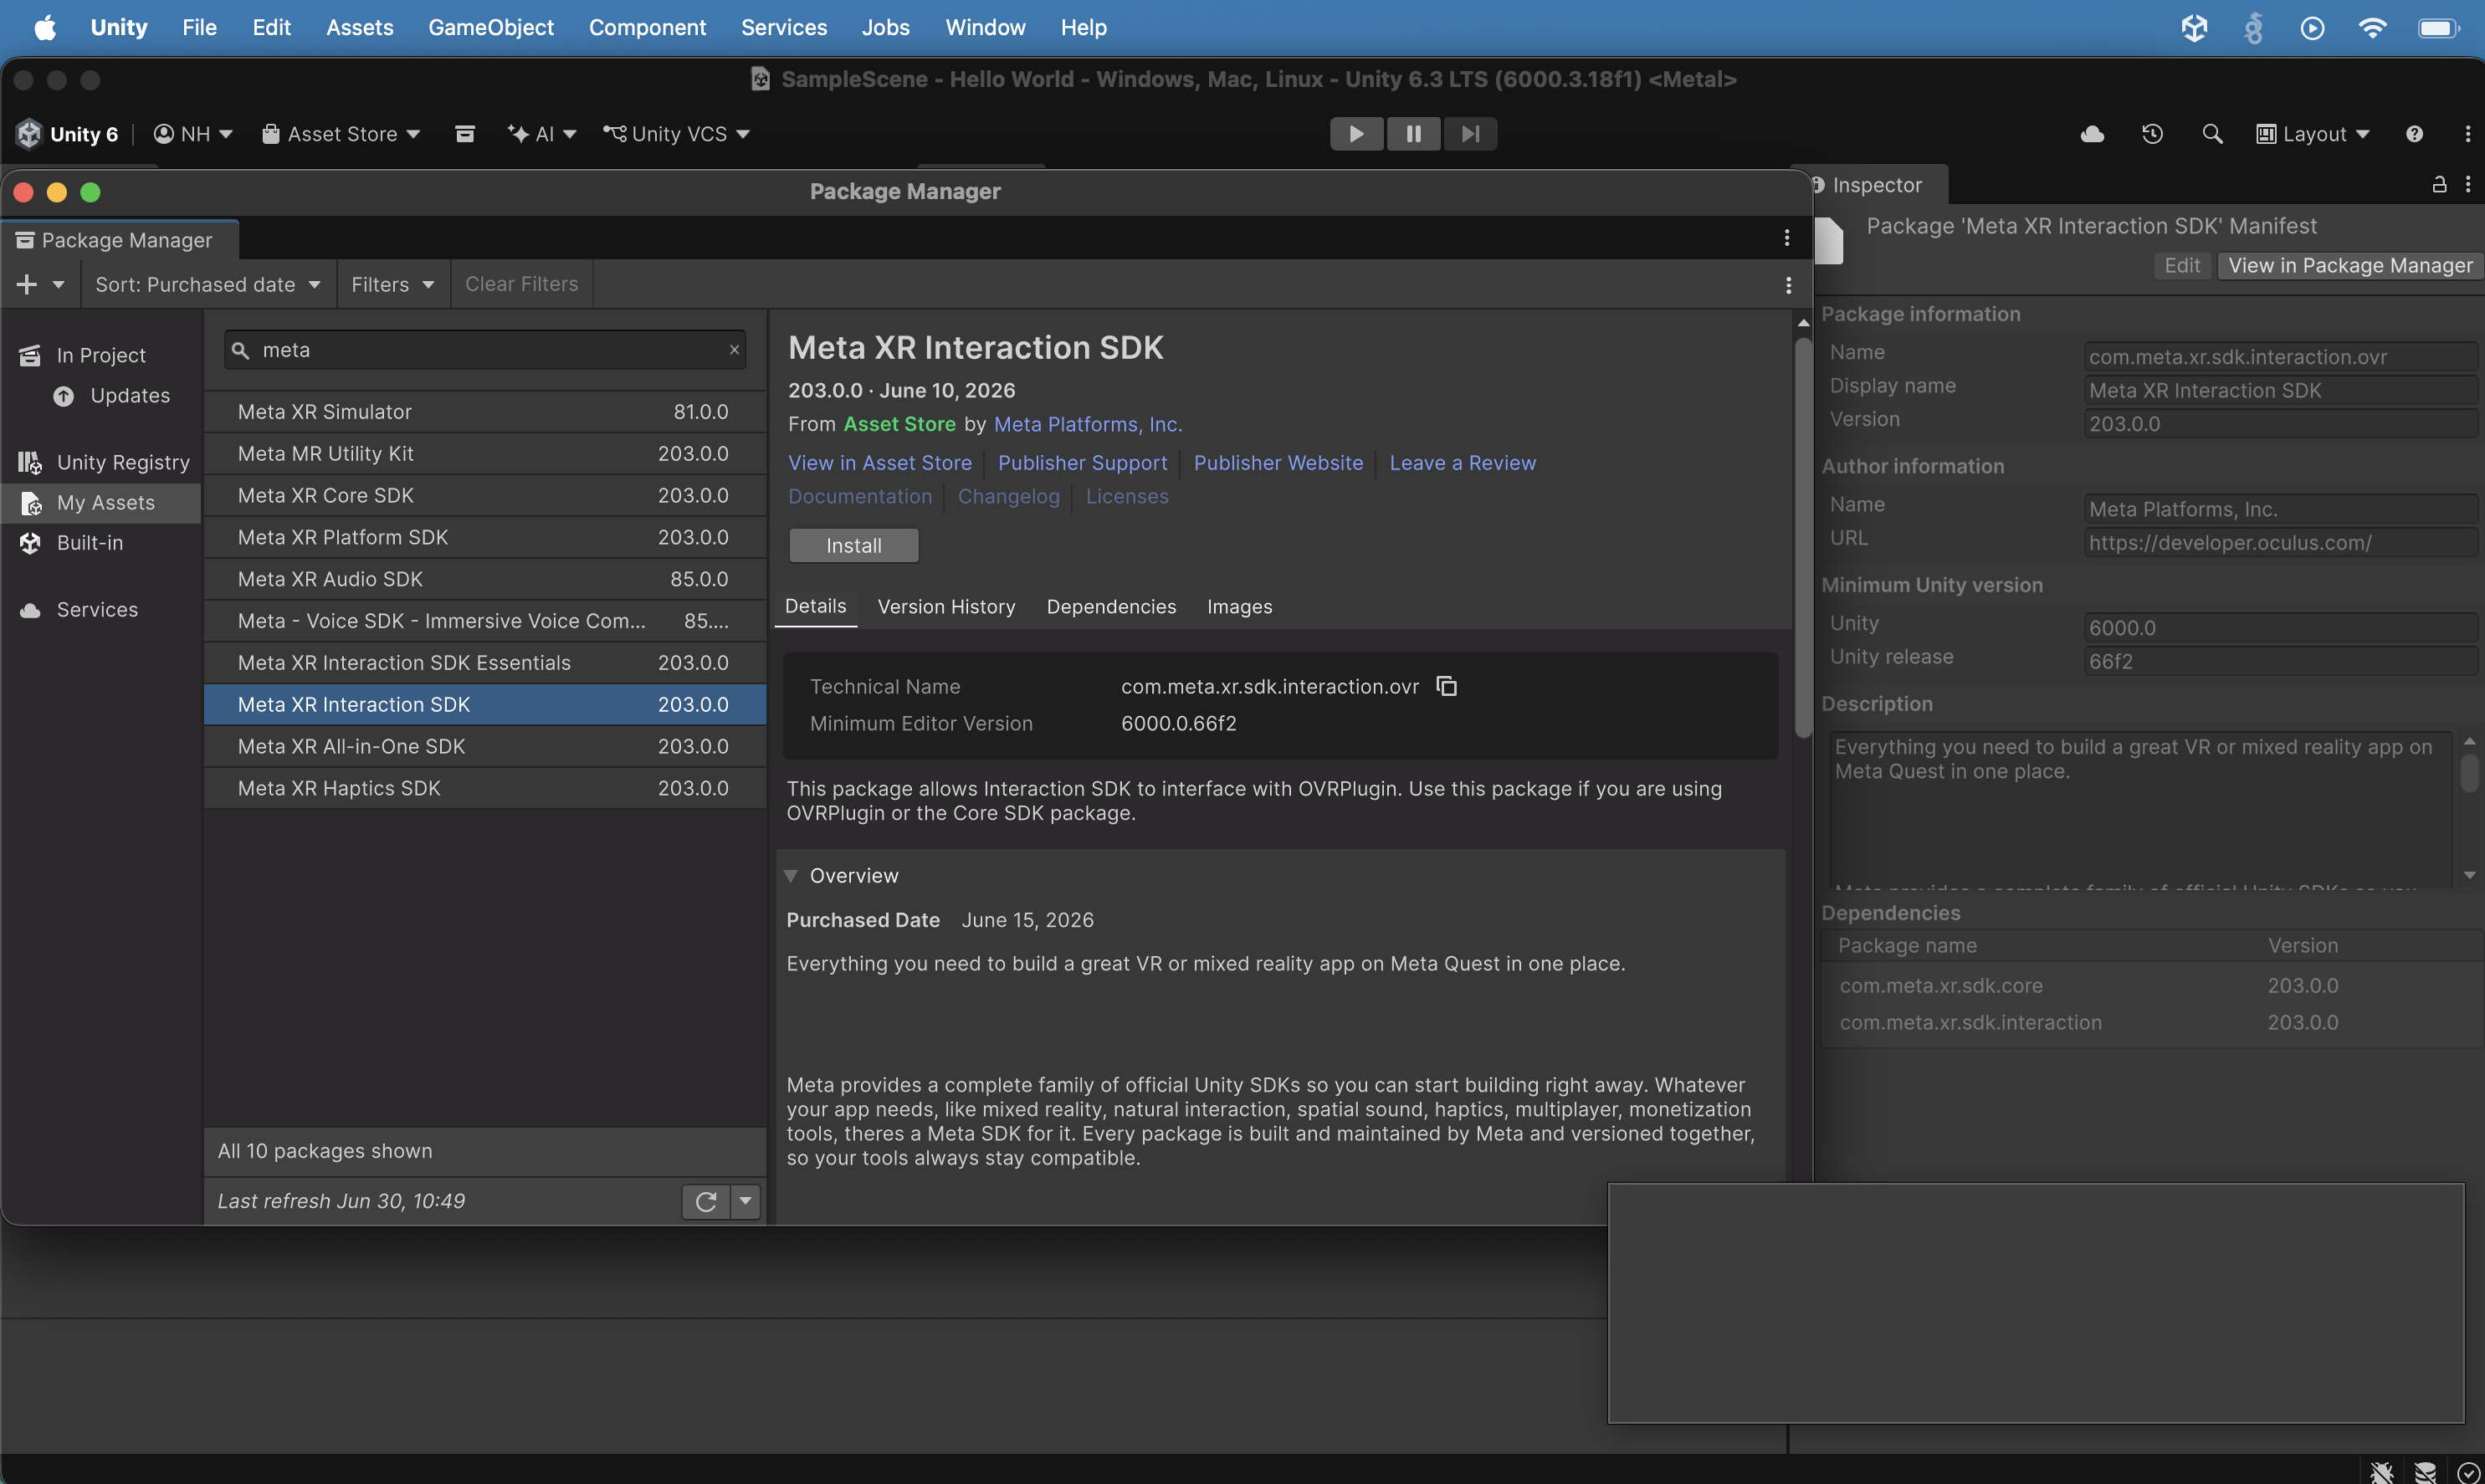
Task: Select Meta XR Core SDK package
Action: pos(485,495)
